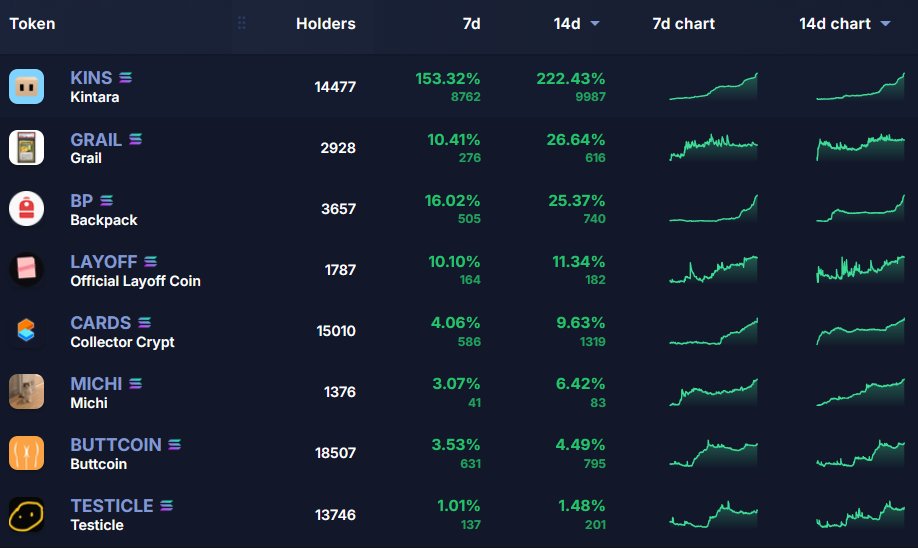
Task: Open the TESTICLE token link
Action: (112, 505)
